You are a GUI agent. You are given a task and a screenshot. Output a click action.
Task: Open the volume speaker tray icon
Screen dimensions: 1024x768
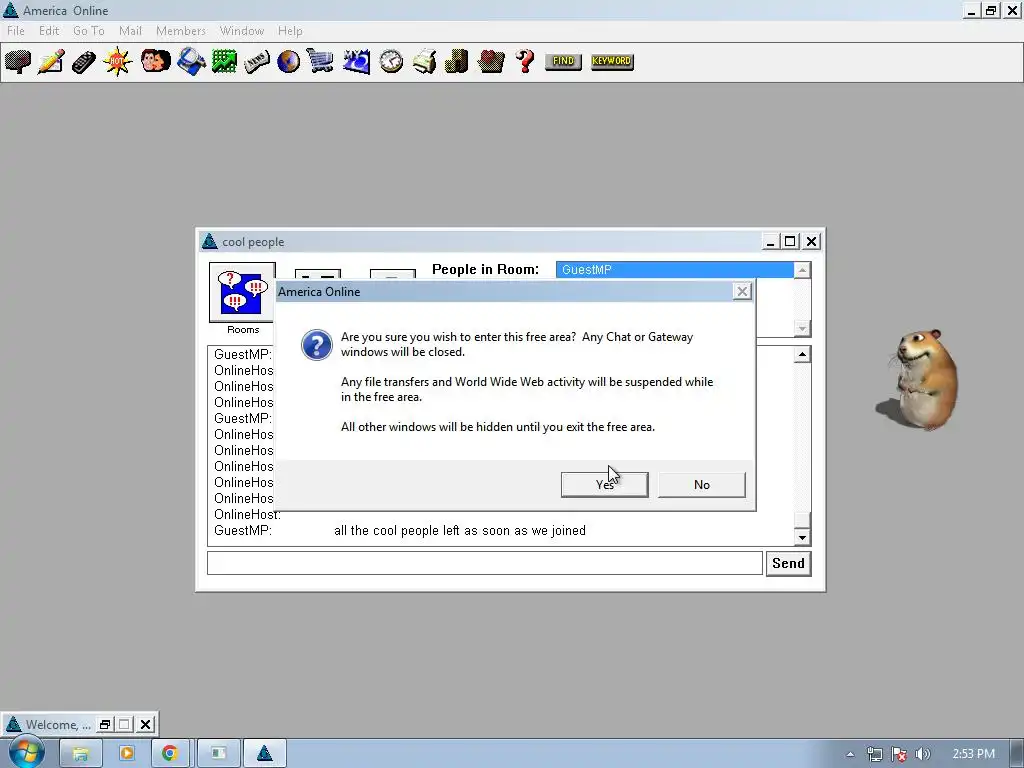pos(922,754)
